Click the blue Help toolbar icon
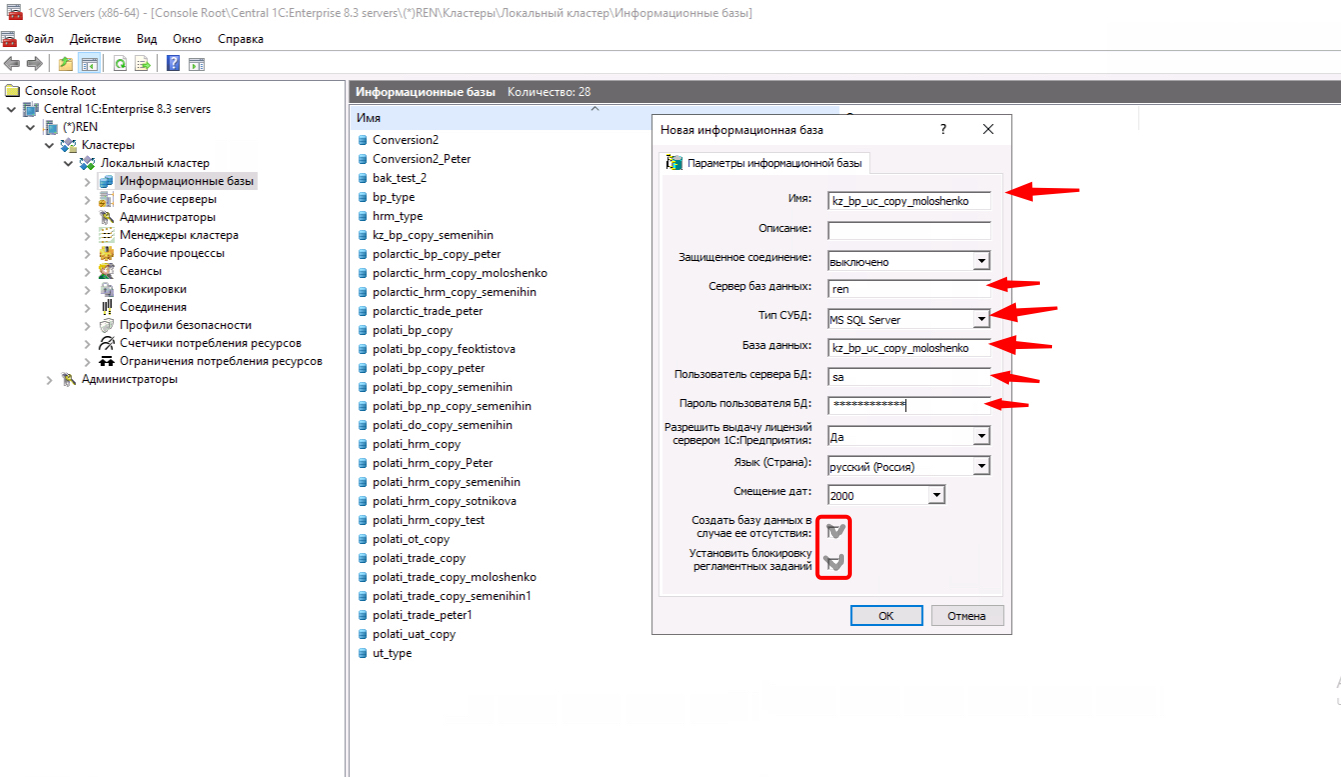 click(x=174, y=64)
